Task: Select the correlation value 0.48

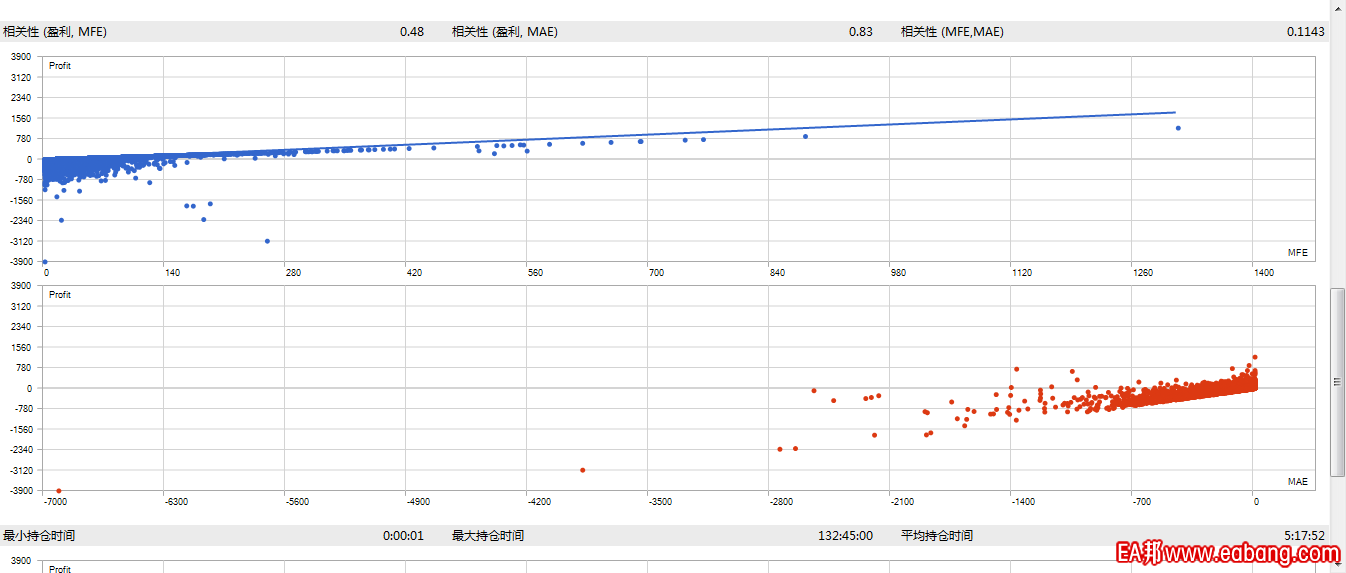Action: pyautogui.click(x=412, y=32)
